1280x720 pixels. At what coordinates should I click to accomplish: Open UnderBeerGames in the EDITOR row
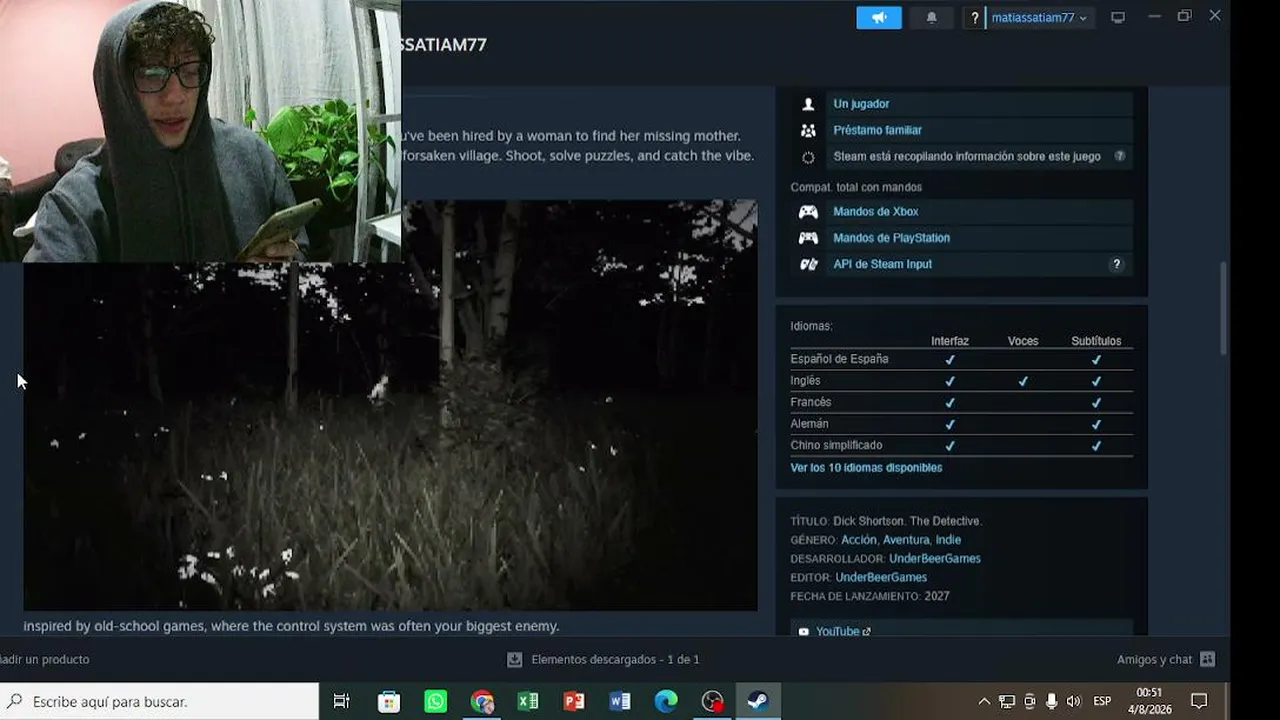tap(881, 578)
